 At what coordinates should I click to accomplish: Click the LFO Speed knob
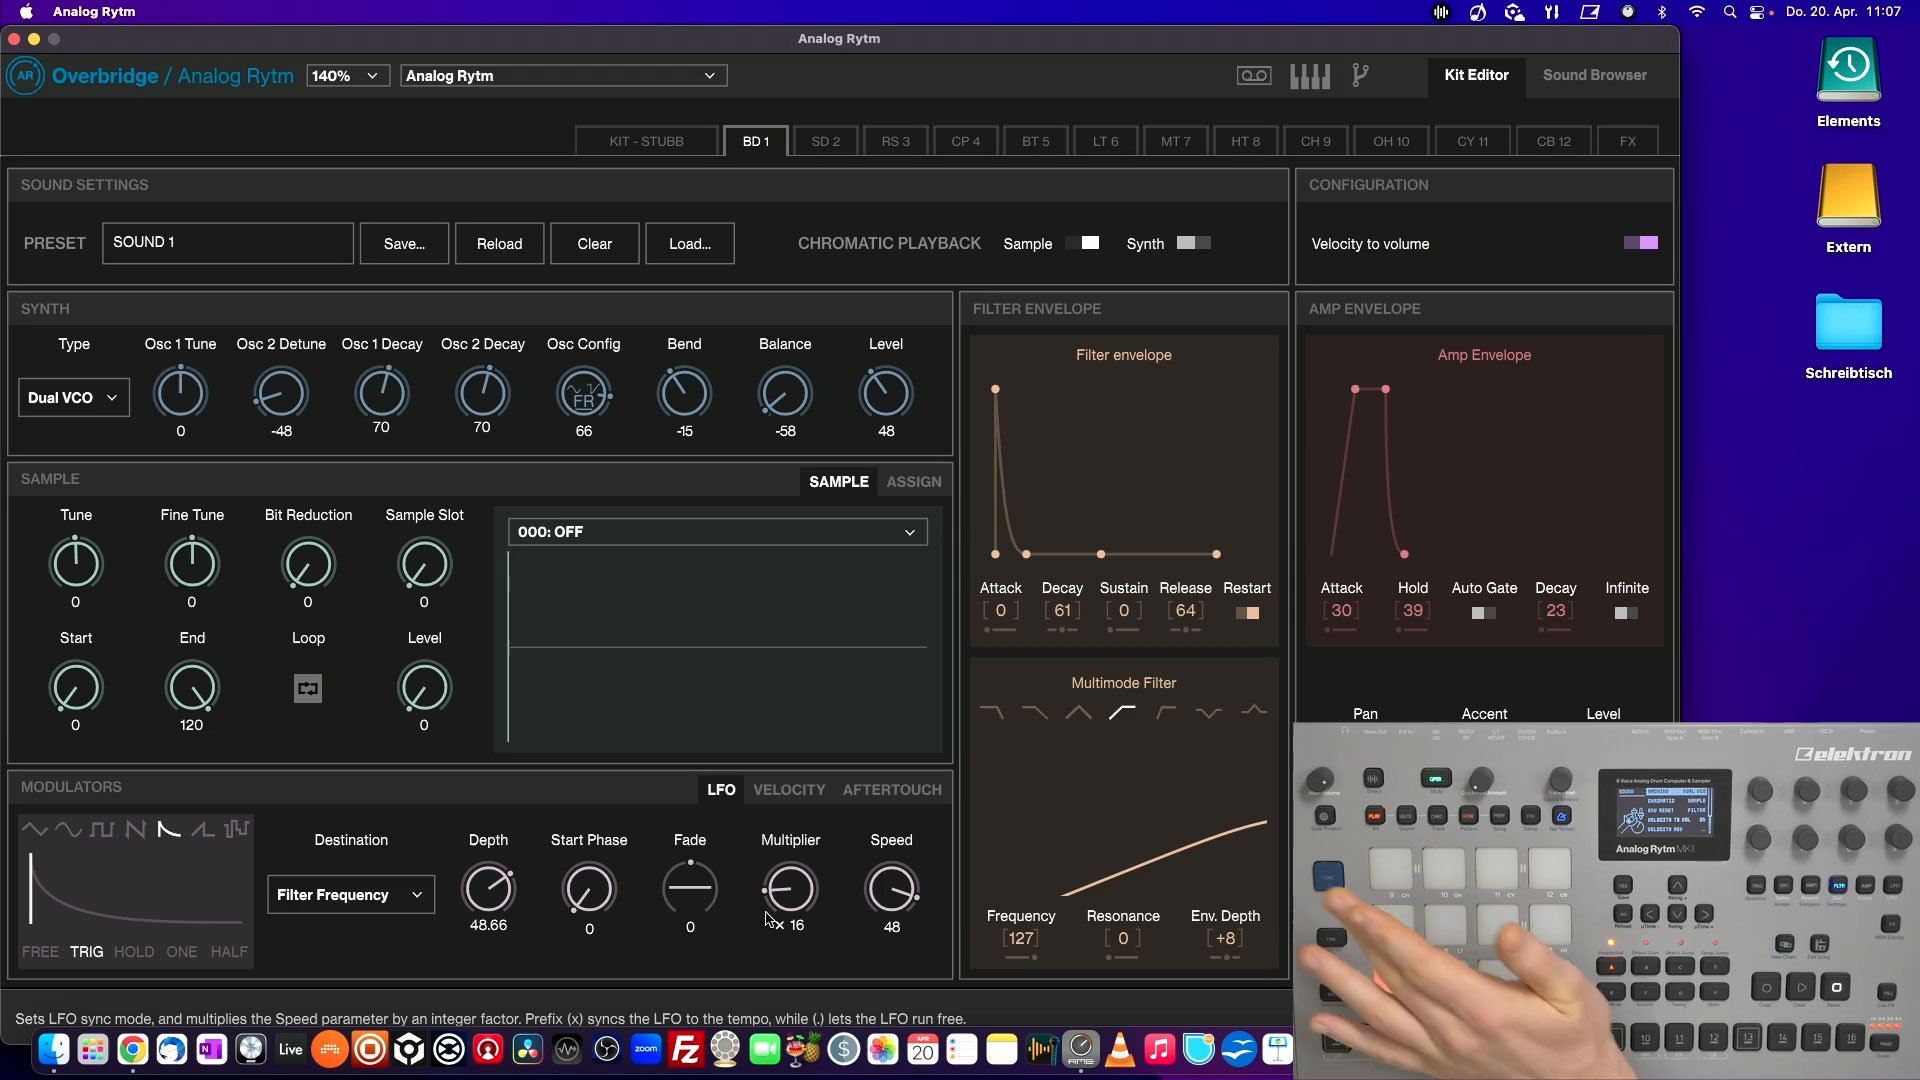coord(891,889)
